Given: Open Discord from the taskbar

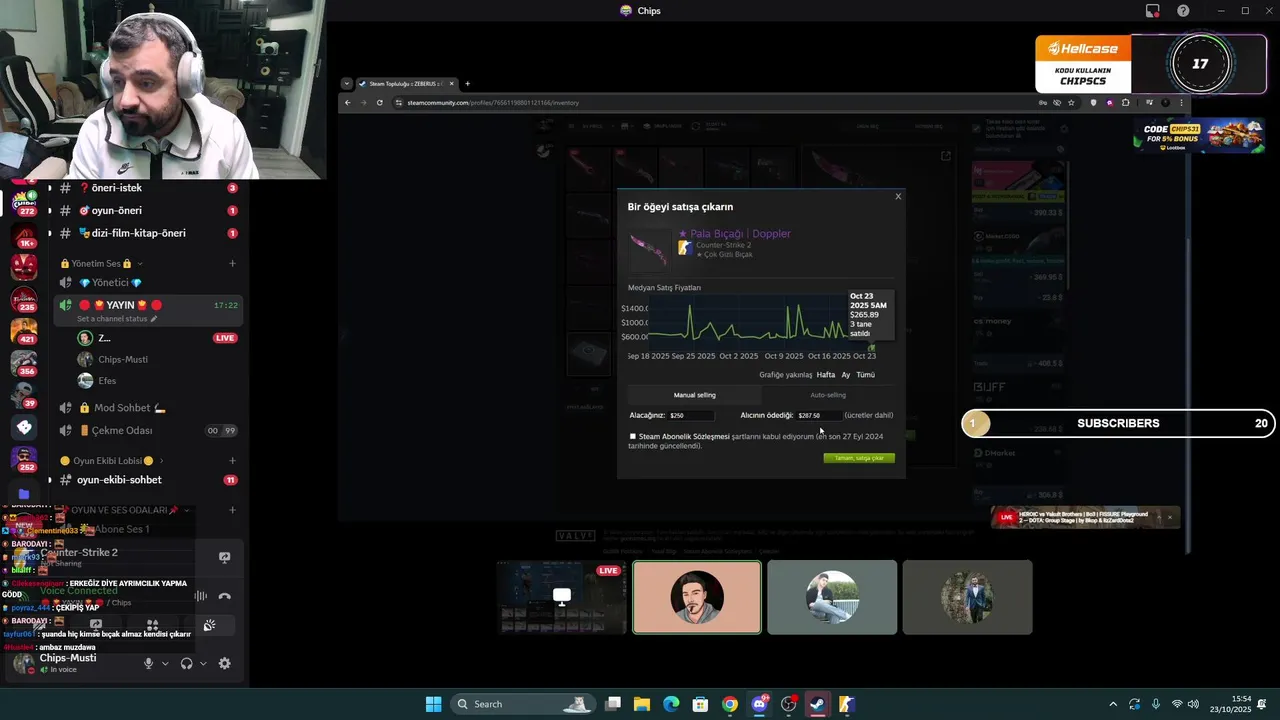Looking at the screenshot, I should (x=759, y=704).
